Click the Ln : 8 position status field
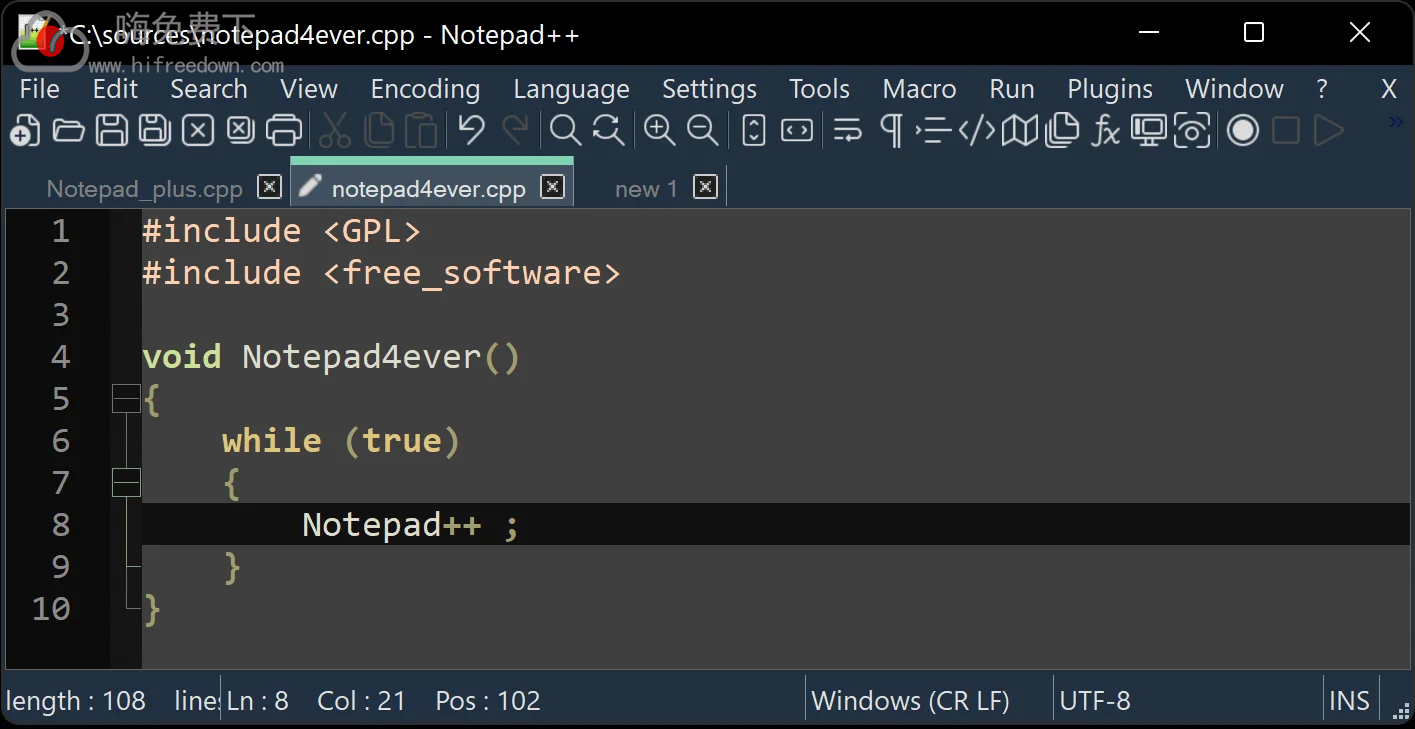Viewport: 1415px width, 729px height. 258,701
